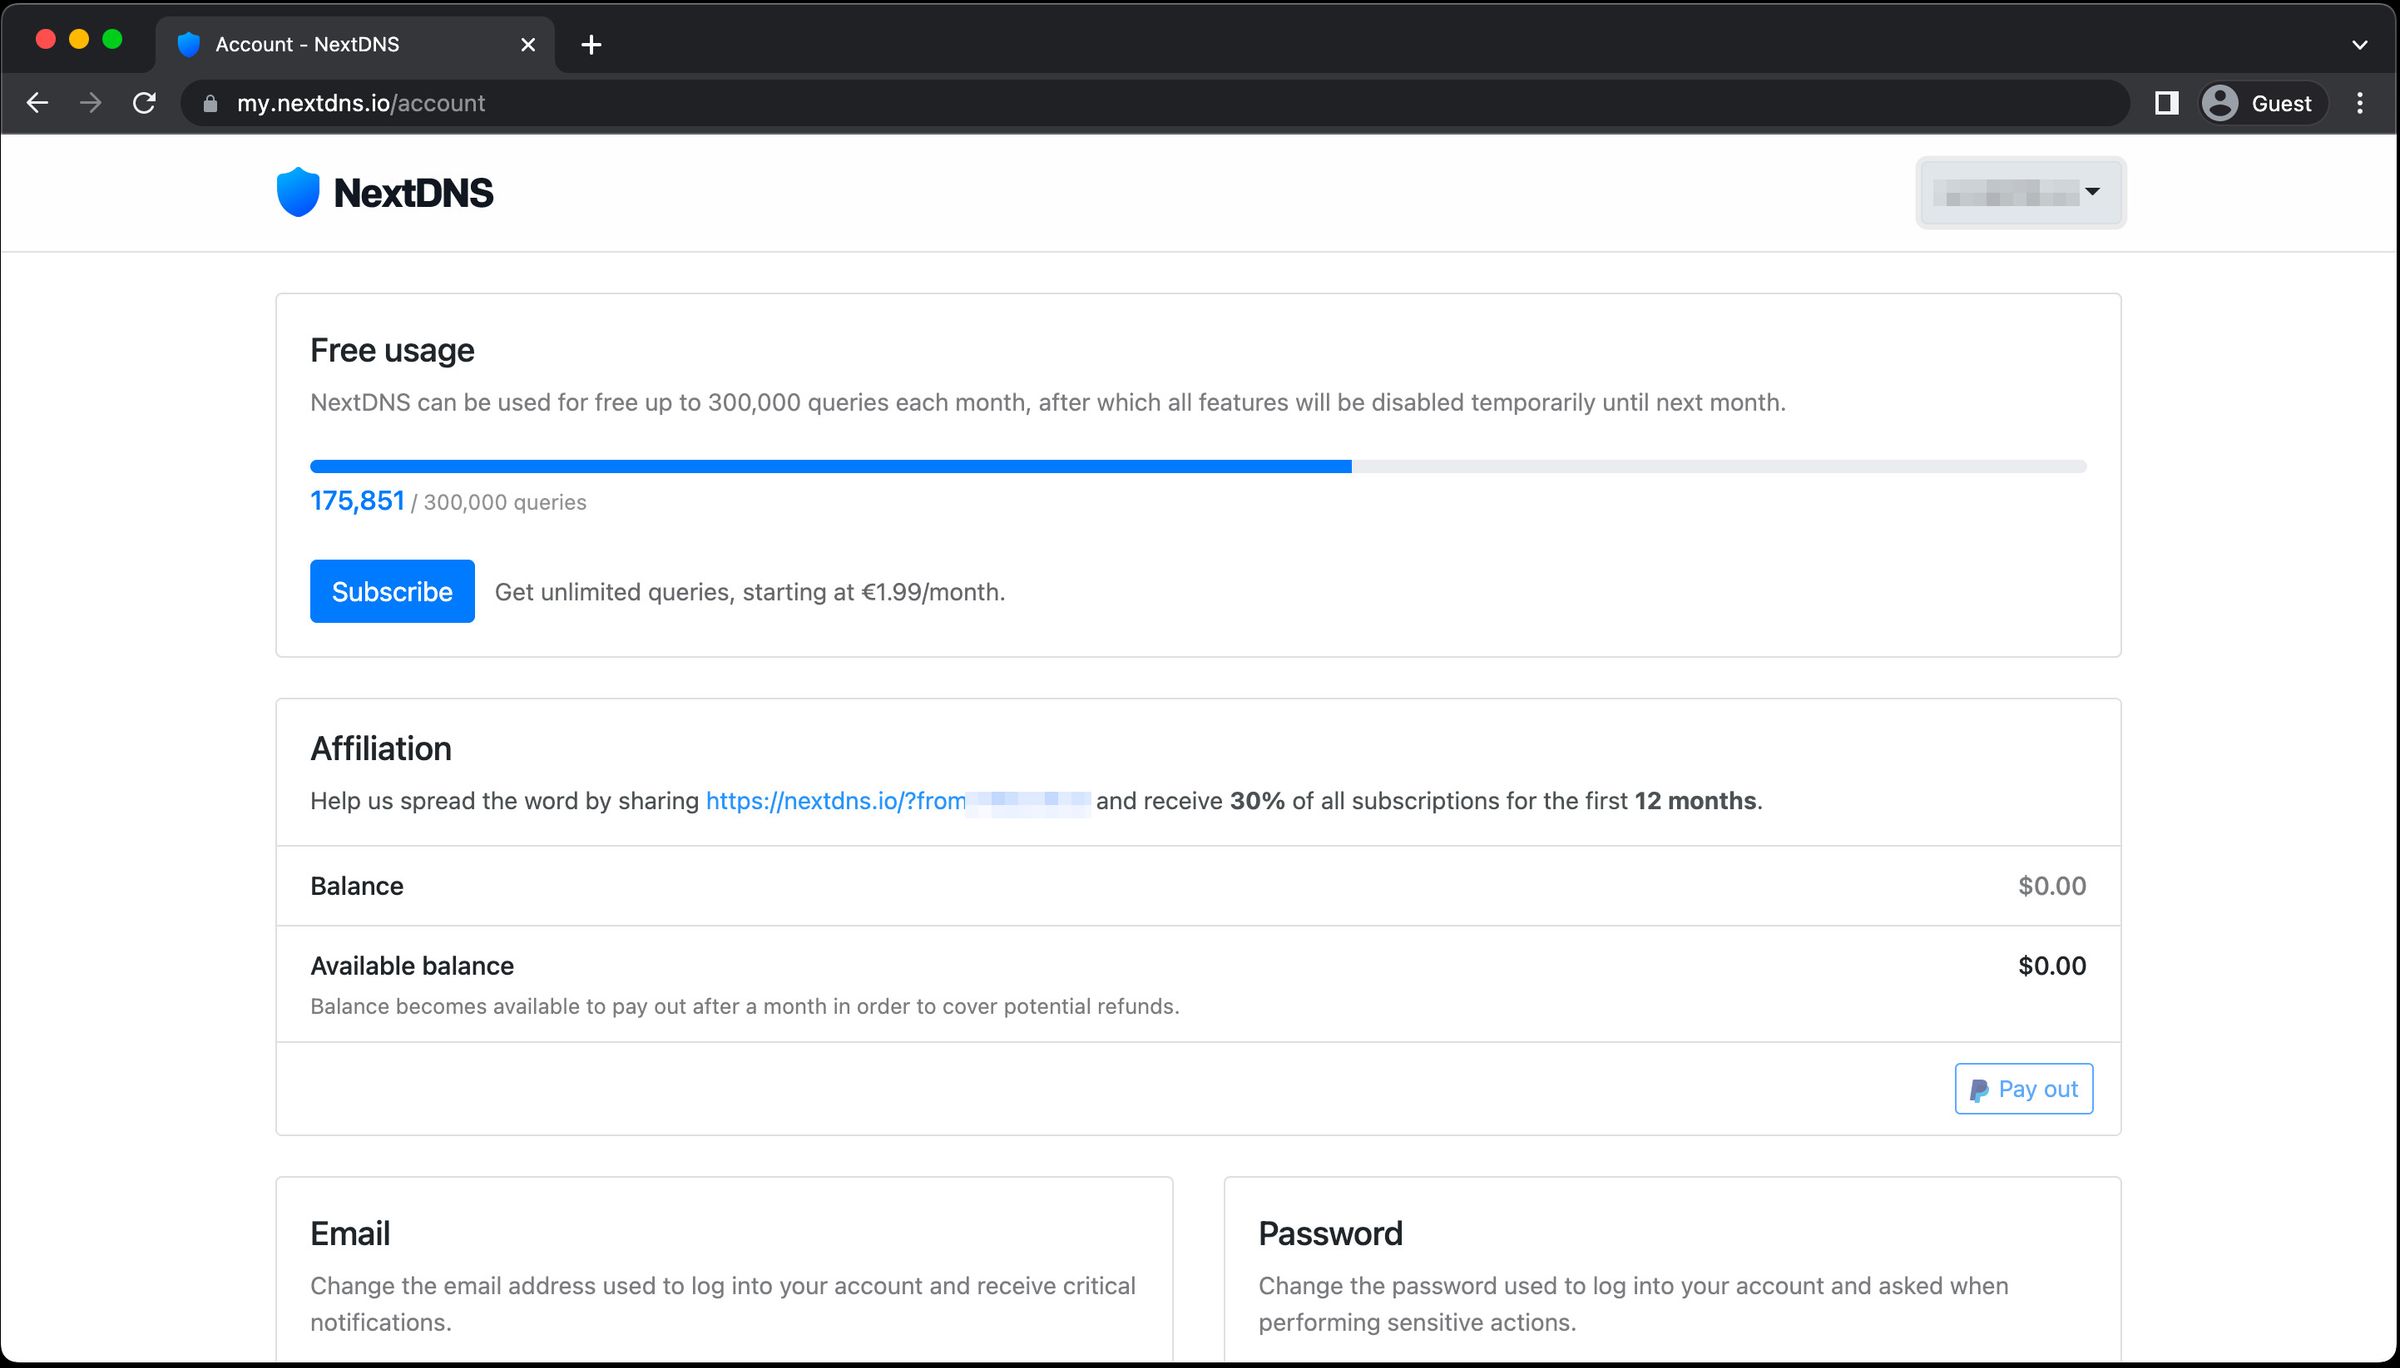Image resolution: width=2400 pixels, height=1368 pixels.
Task: Click the NextDNS wordmark in header
Action: pos(413,193)
